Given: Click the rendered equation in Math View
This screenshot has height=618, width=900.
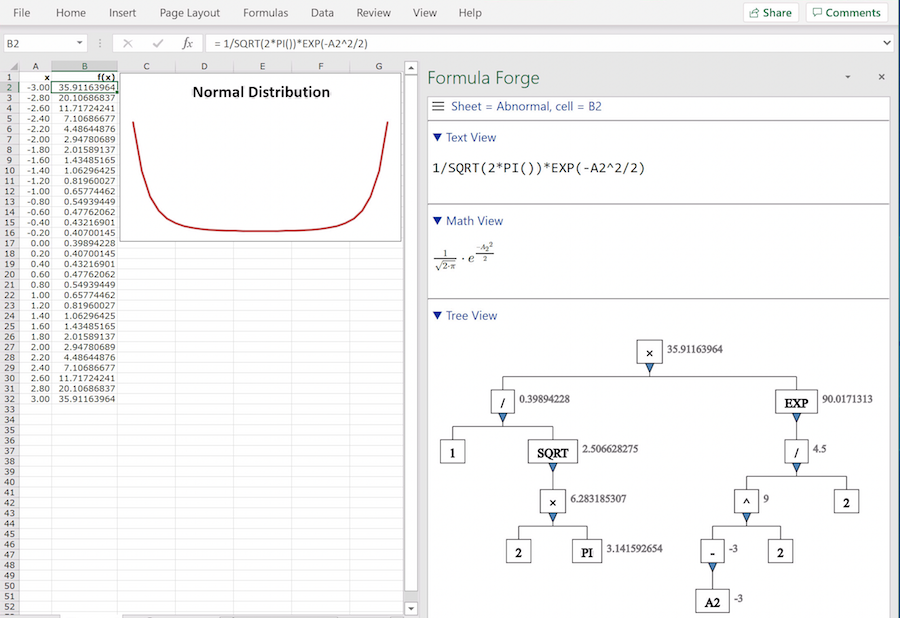Looking at the screenshot, I should tap(464, 256).
